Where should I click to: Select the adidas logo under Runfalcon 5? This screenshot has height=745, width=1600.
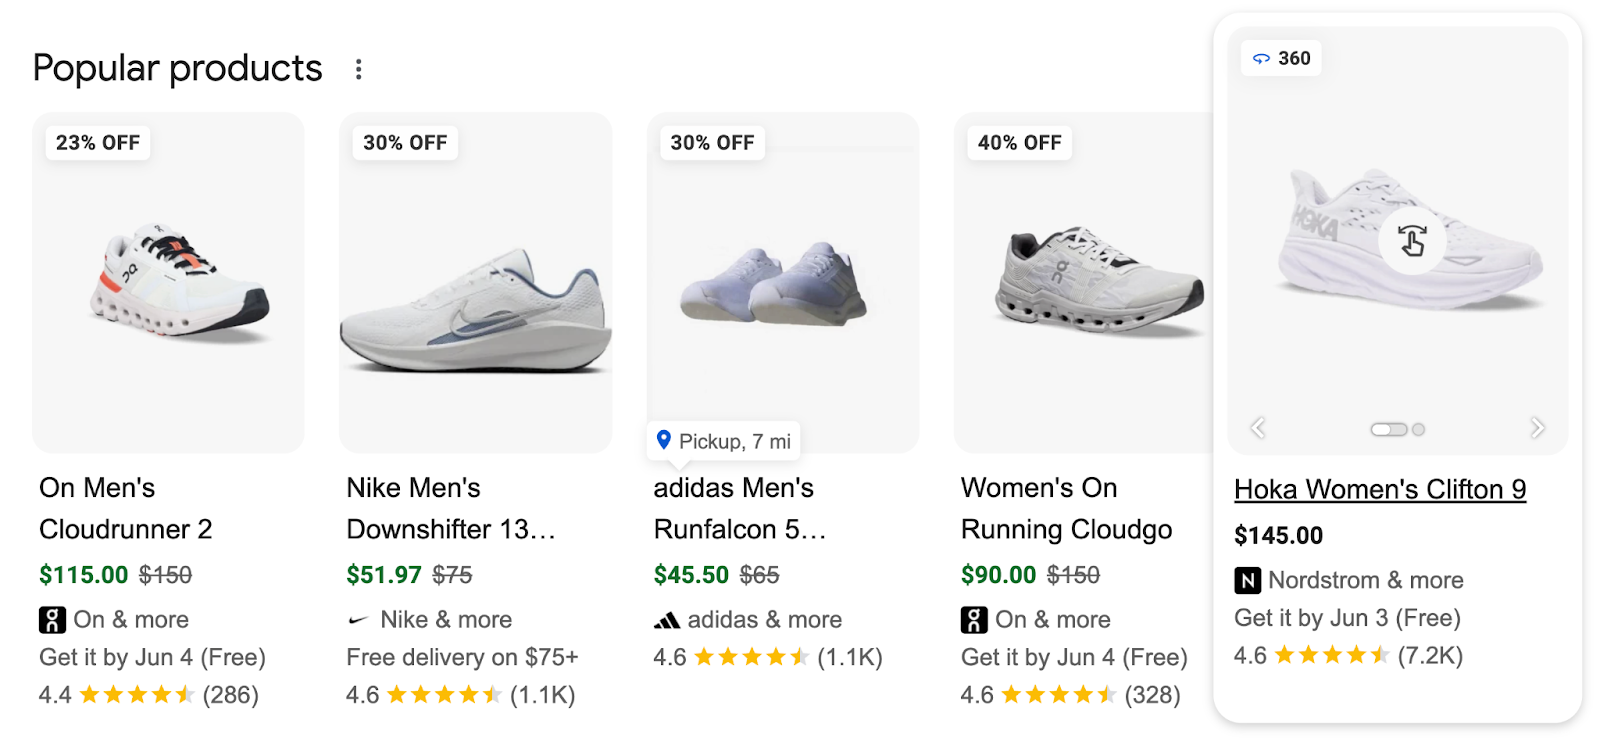668,619
